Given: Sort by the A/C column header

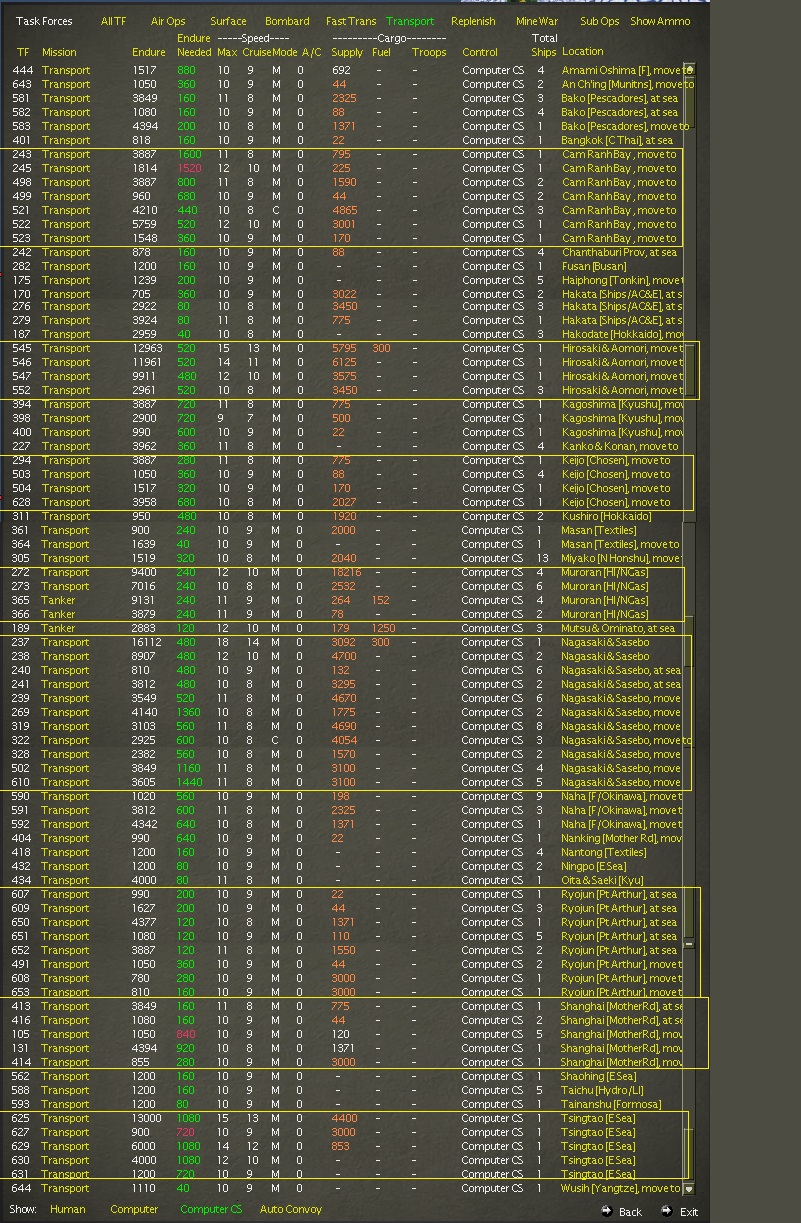Looking at the screenshot, I should tap(311, 52).
